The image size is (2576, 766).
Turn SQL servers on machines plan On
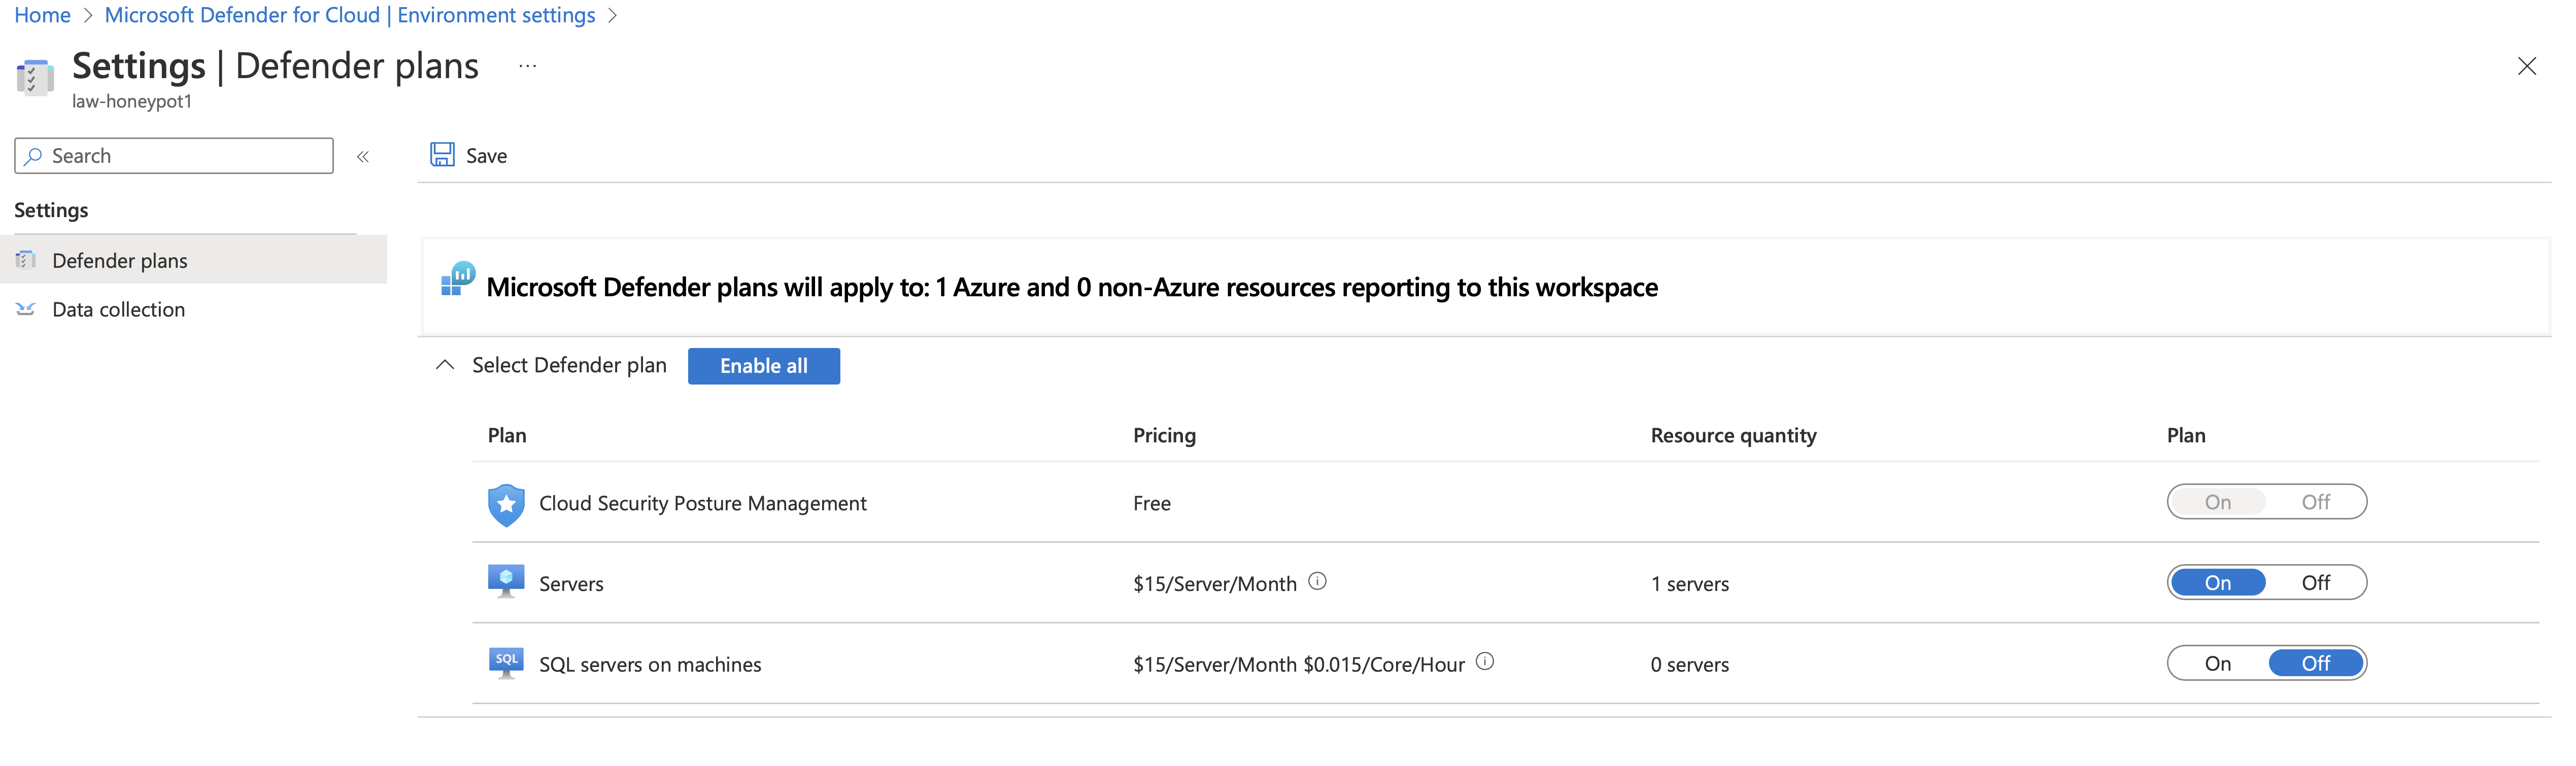2217,664
